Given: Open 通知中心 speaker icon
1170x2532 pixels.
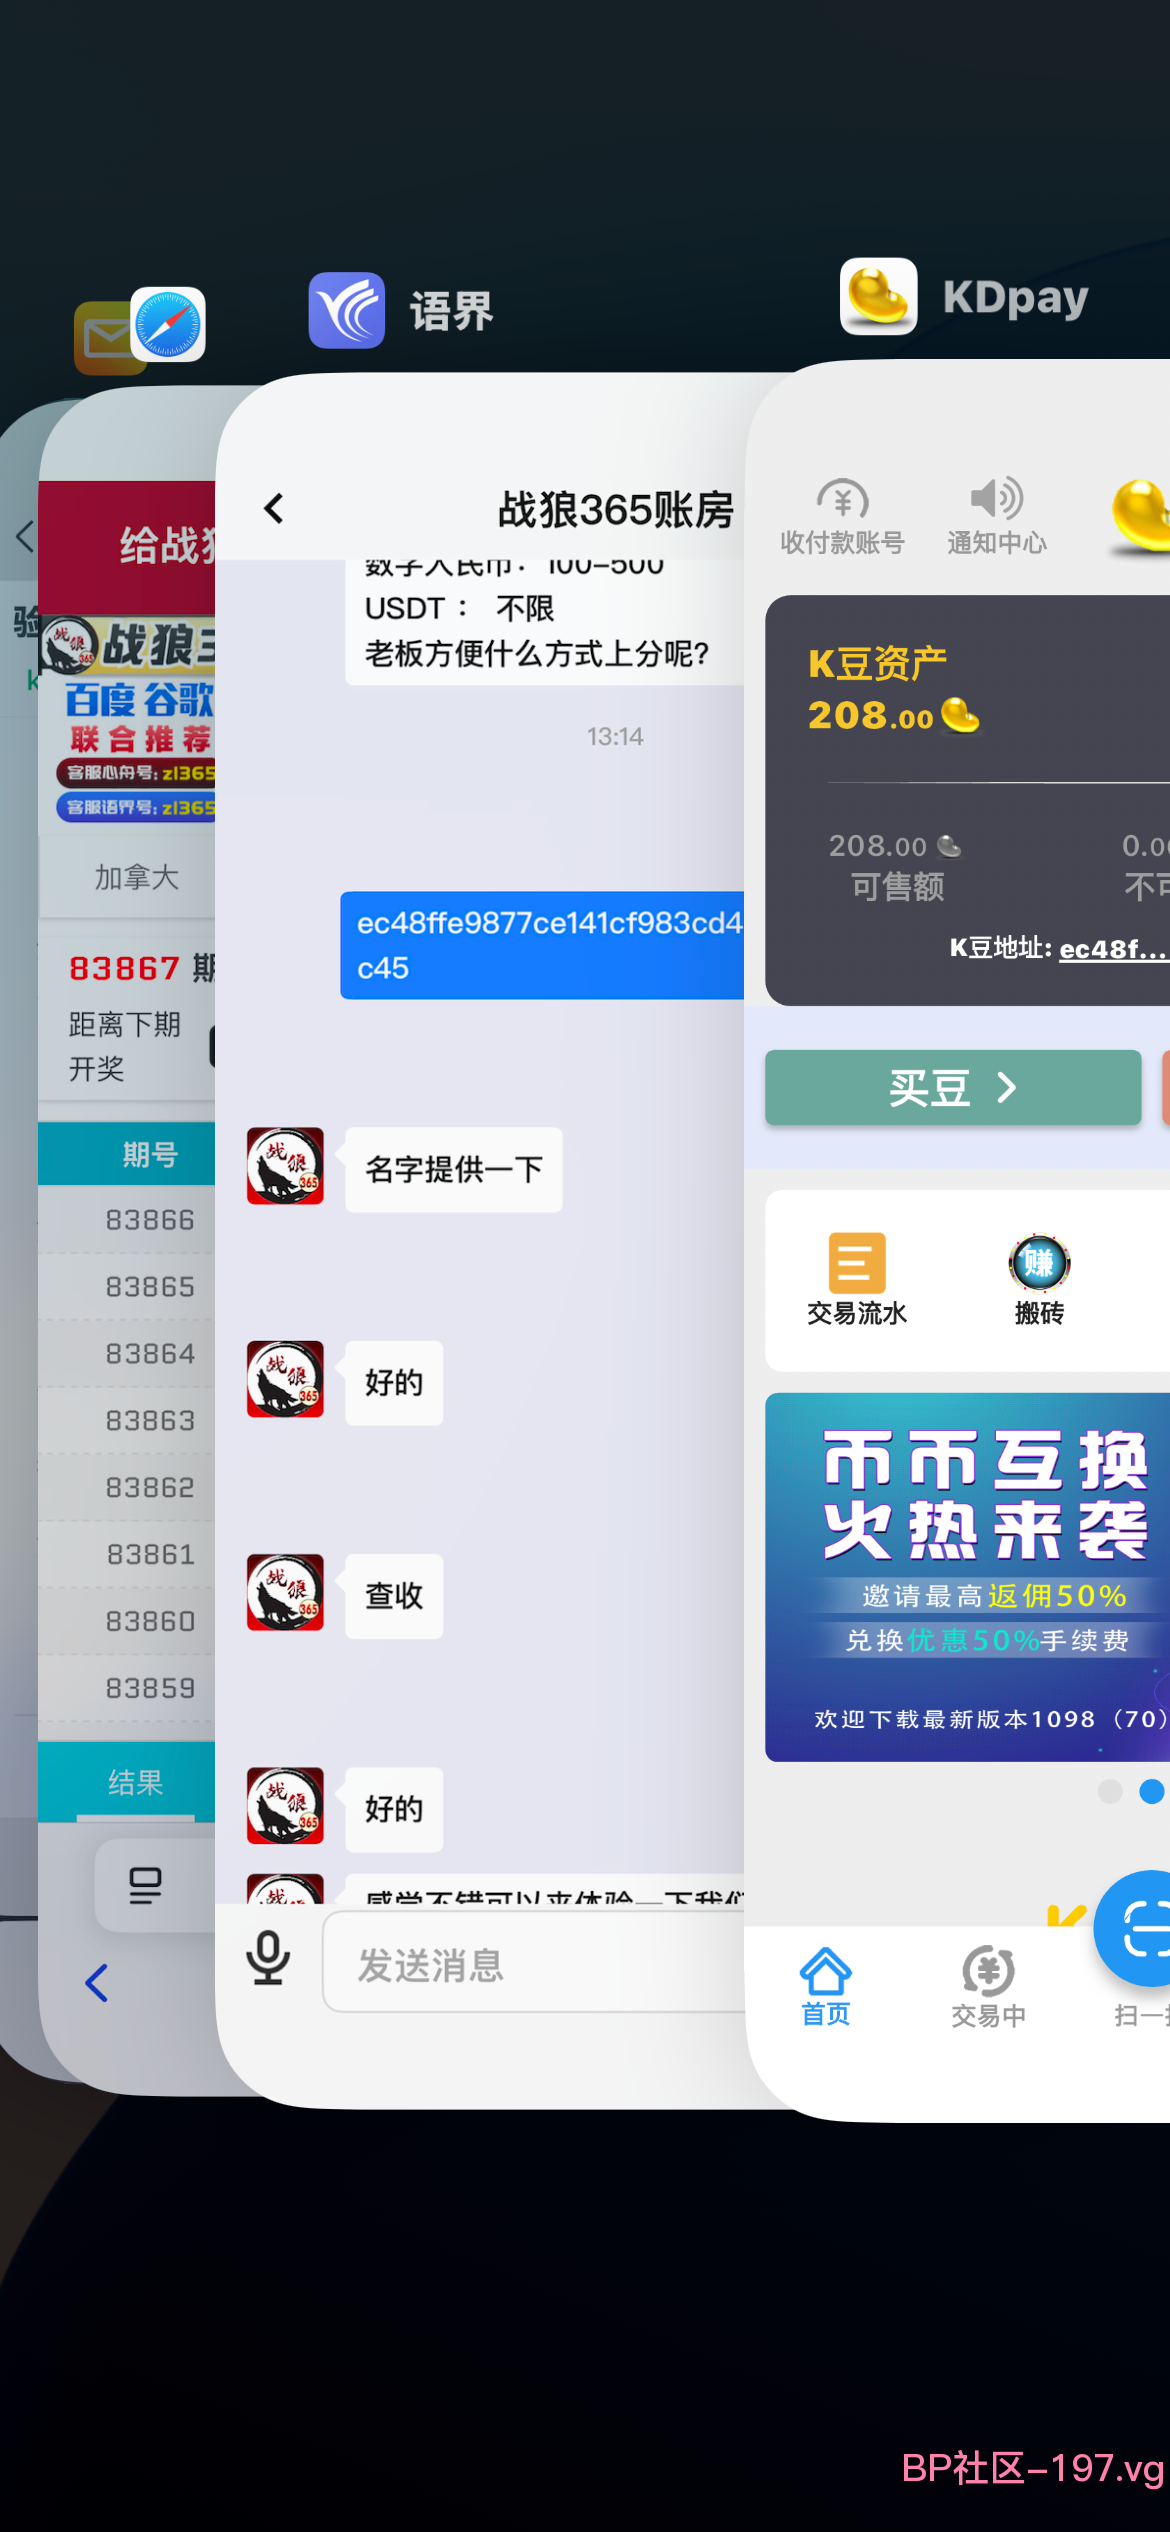Looking at the screenshot, I should click(996, 498).
